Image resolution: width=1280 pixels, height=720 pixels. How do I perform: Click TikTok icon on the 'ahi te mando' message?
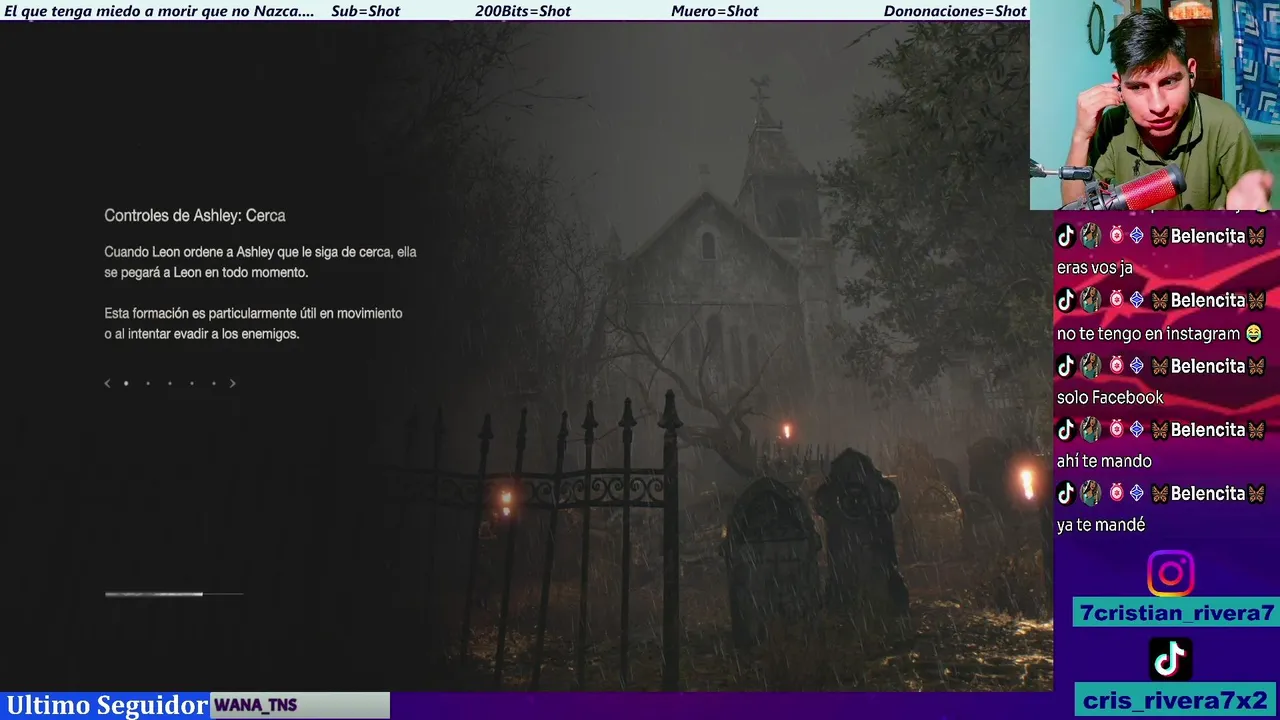(x=1066, y=430)
